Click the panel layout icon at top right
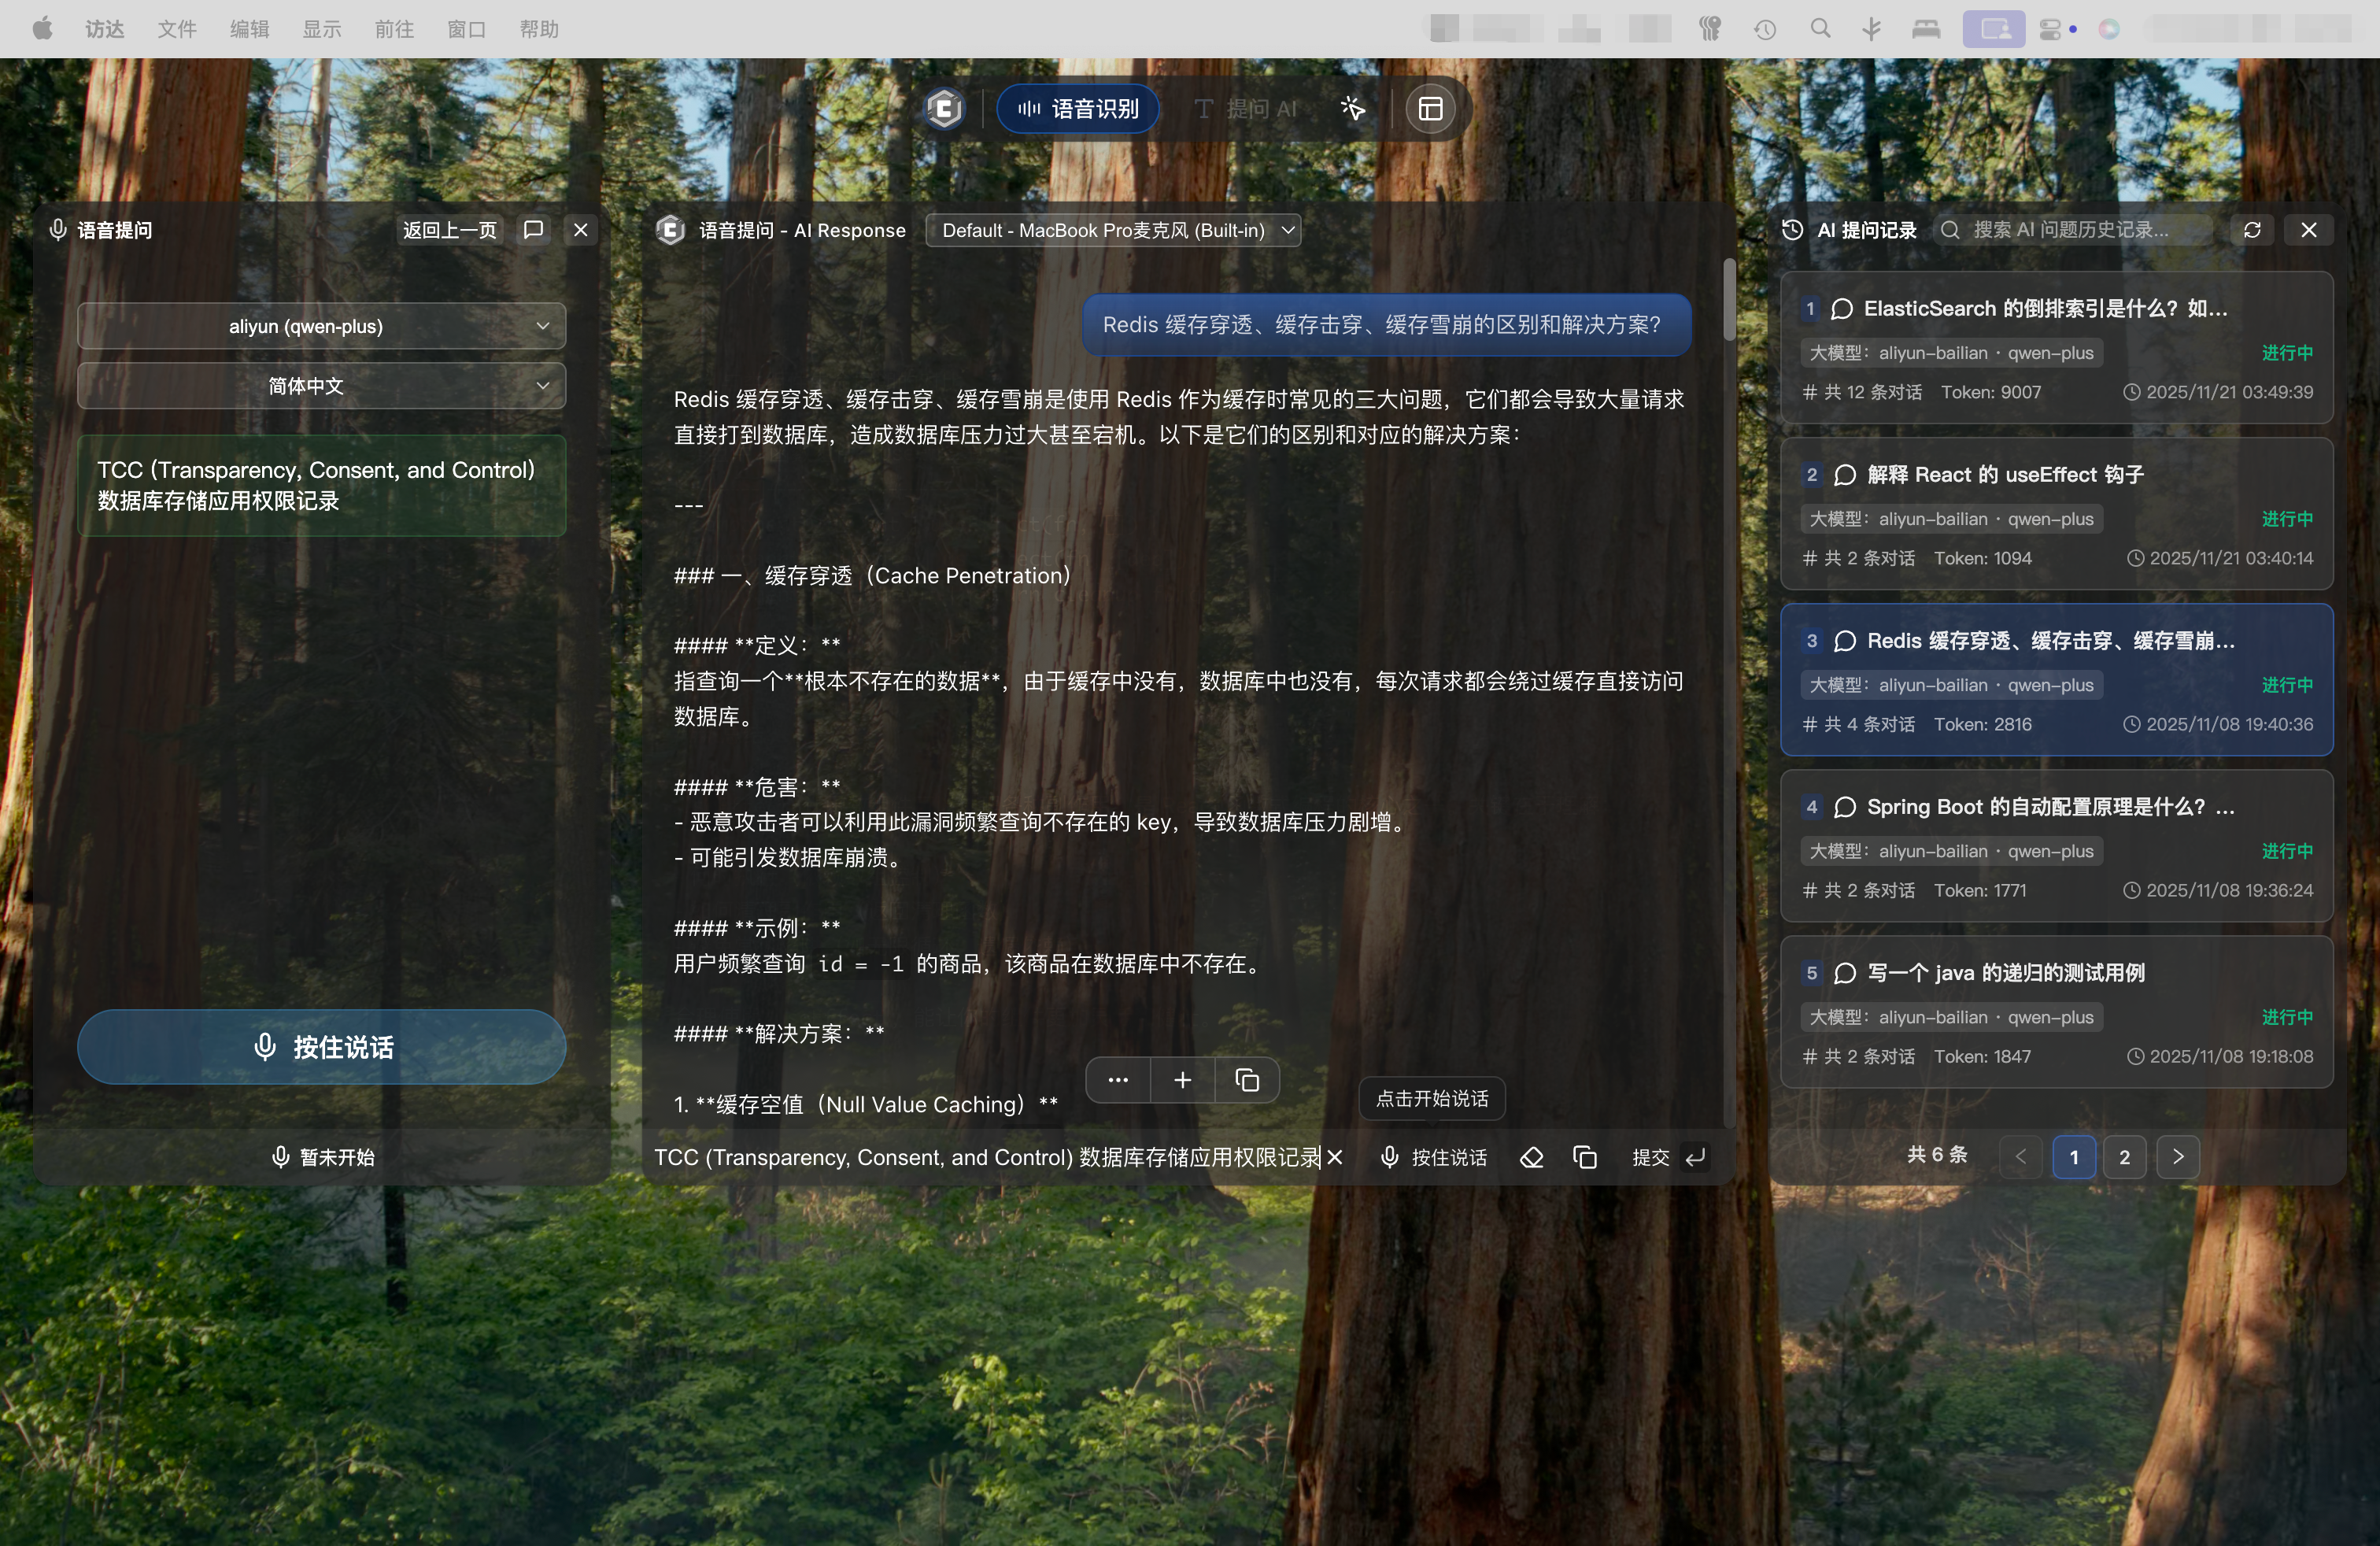Viewport: 2380px width, 1546px height. click(1430, 108)
